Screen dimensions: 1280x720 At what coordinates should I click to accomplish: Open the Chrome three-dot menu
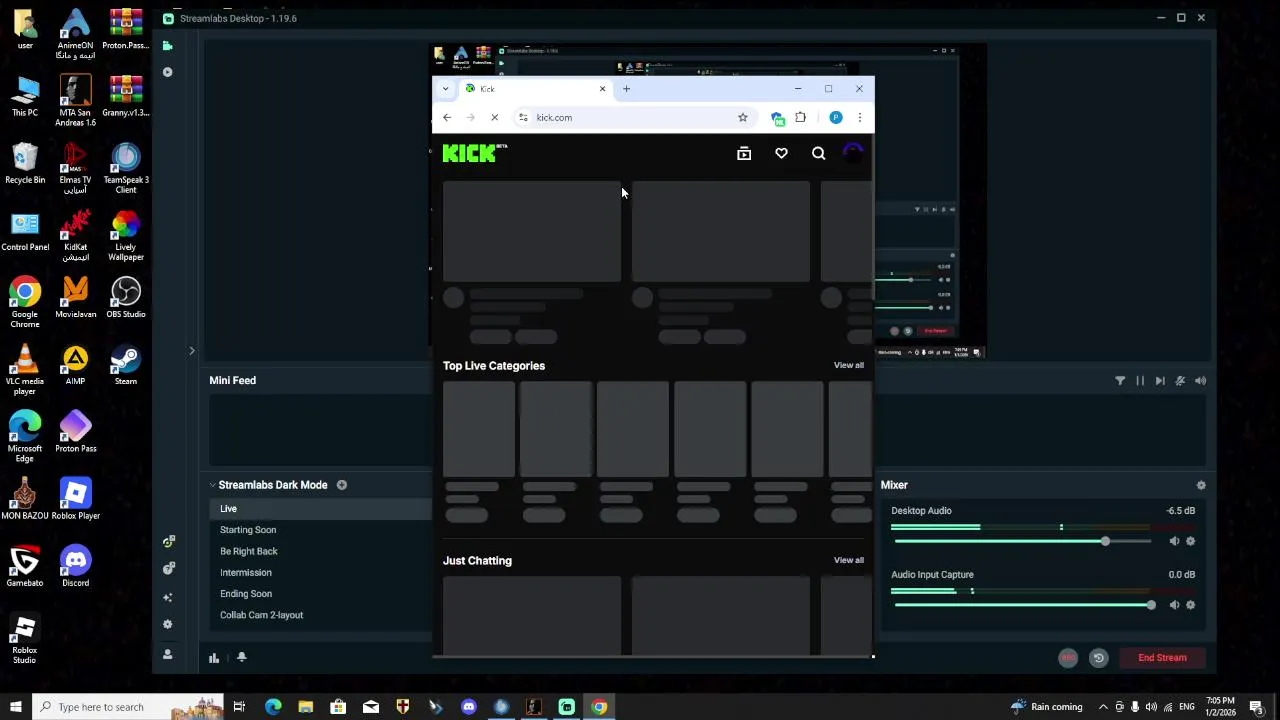tap(859, 117)
